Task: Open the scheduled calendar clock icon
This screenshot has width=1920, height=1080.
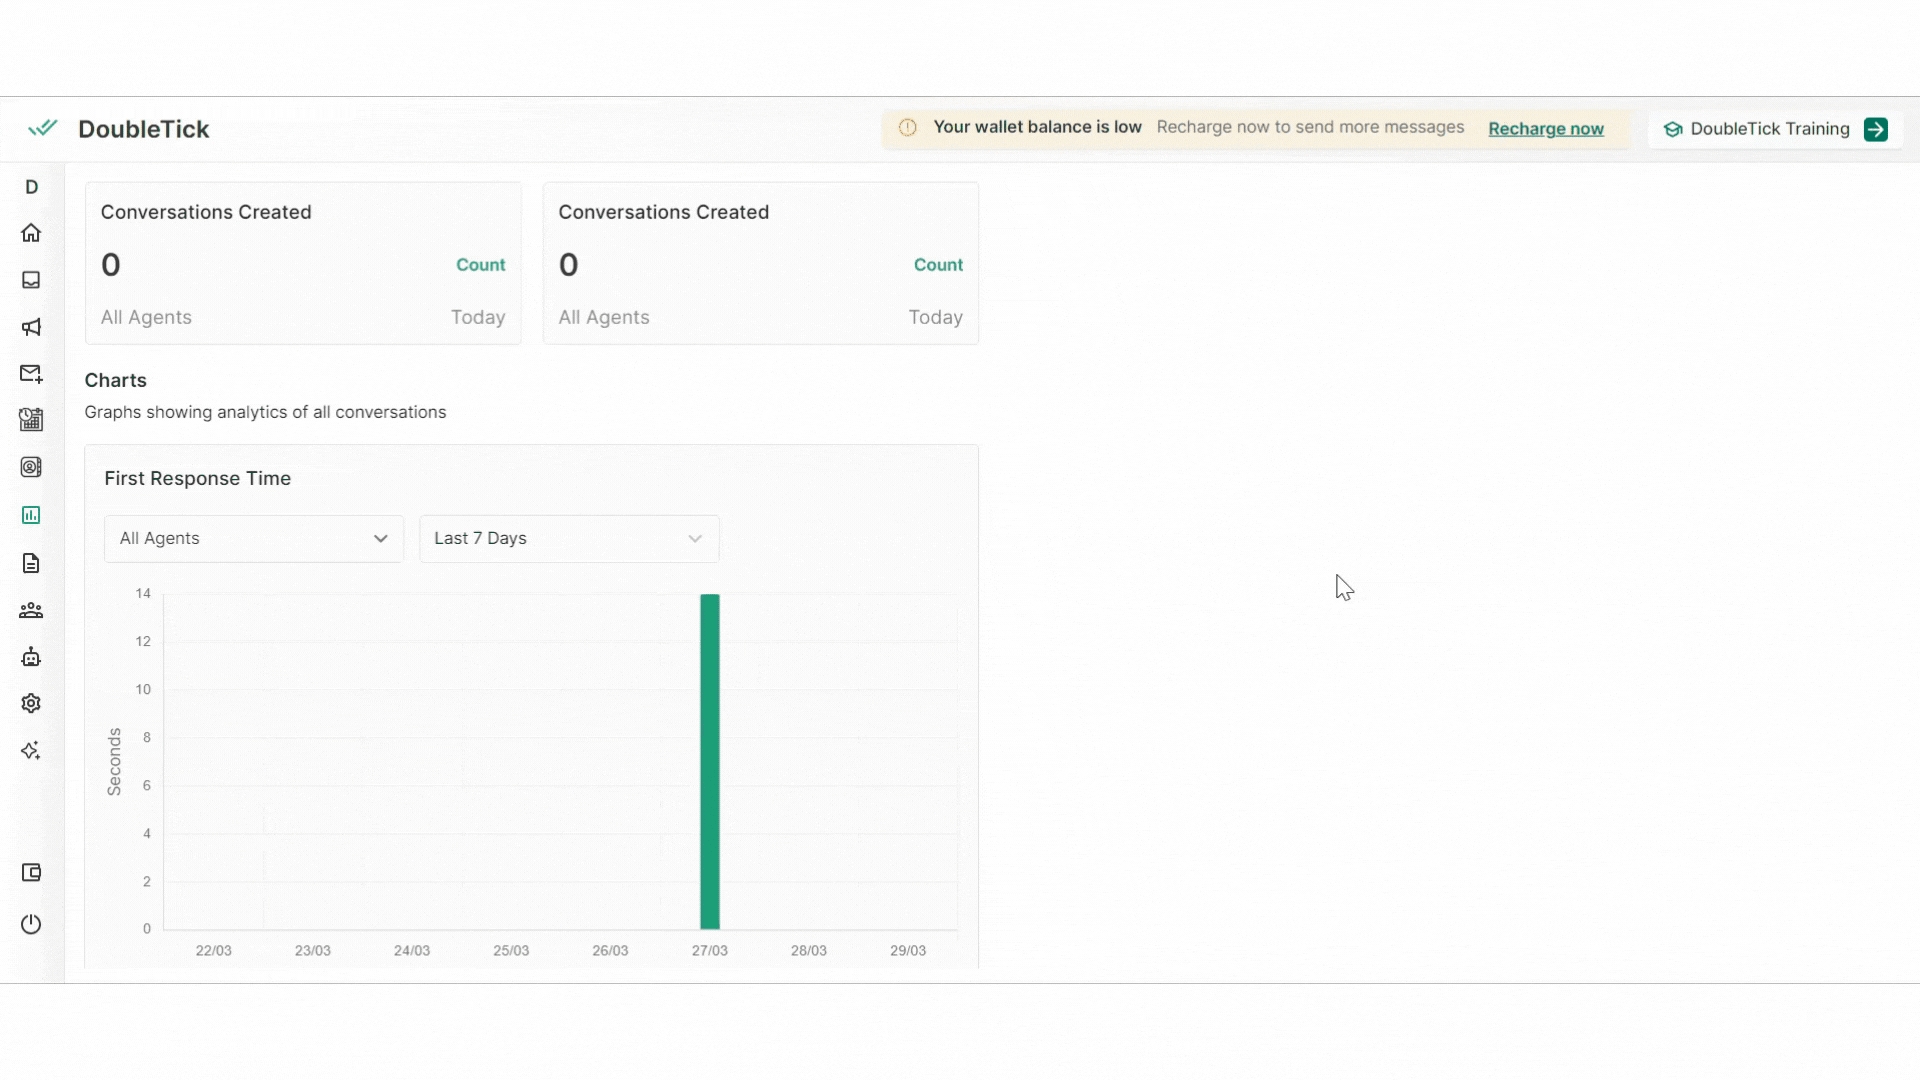Action: click(31, 420)
